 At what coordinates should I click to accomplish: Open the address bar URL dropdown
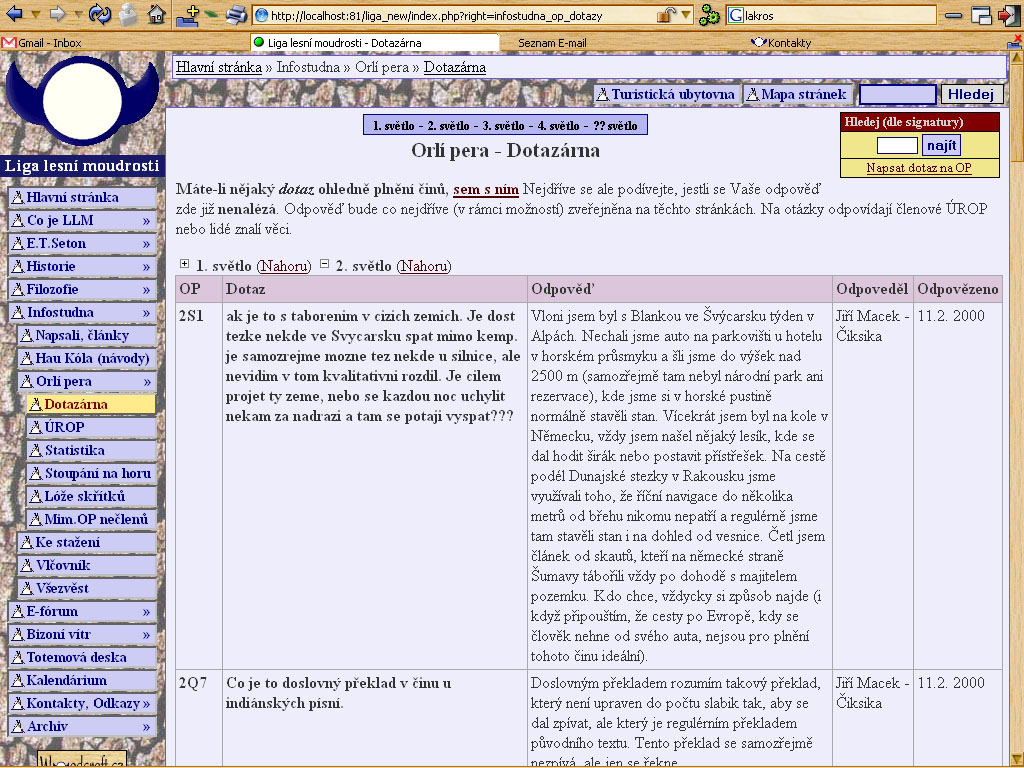686,14
